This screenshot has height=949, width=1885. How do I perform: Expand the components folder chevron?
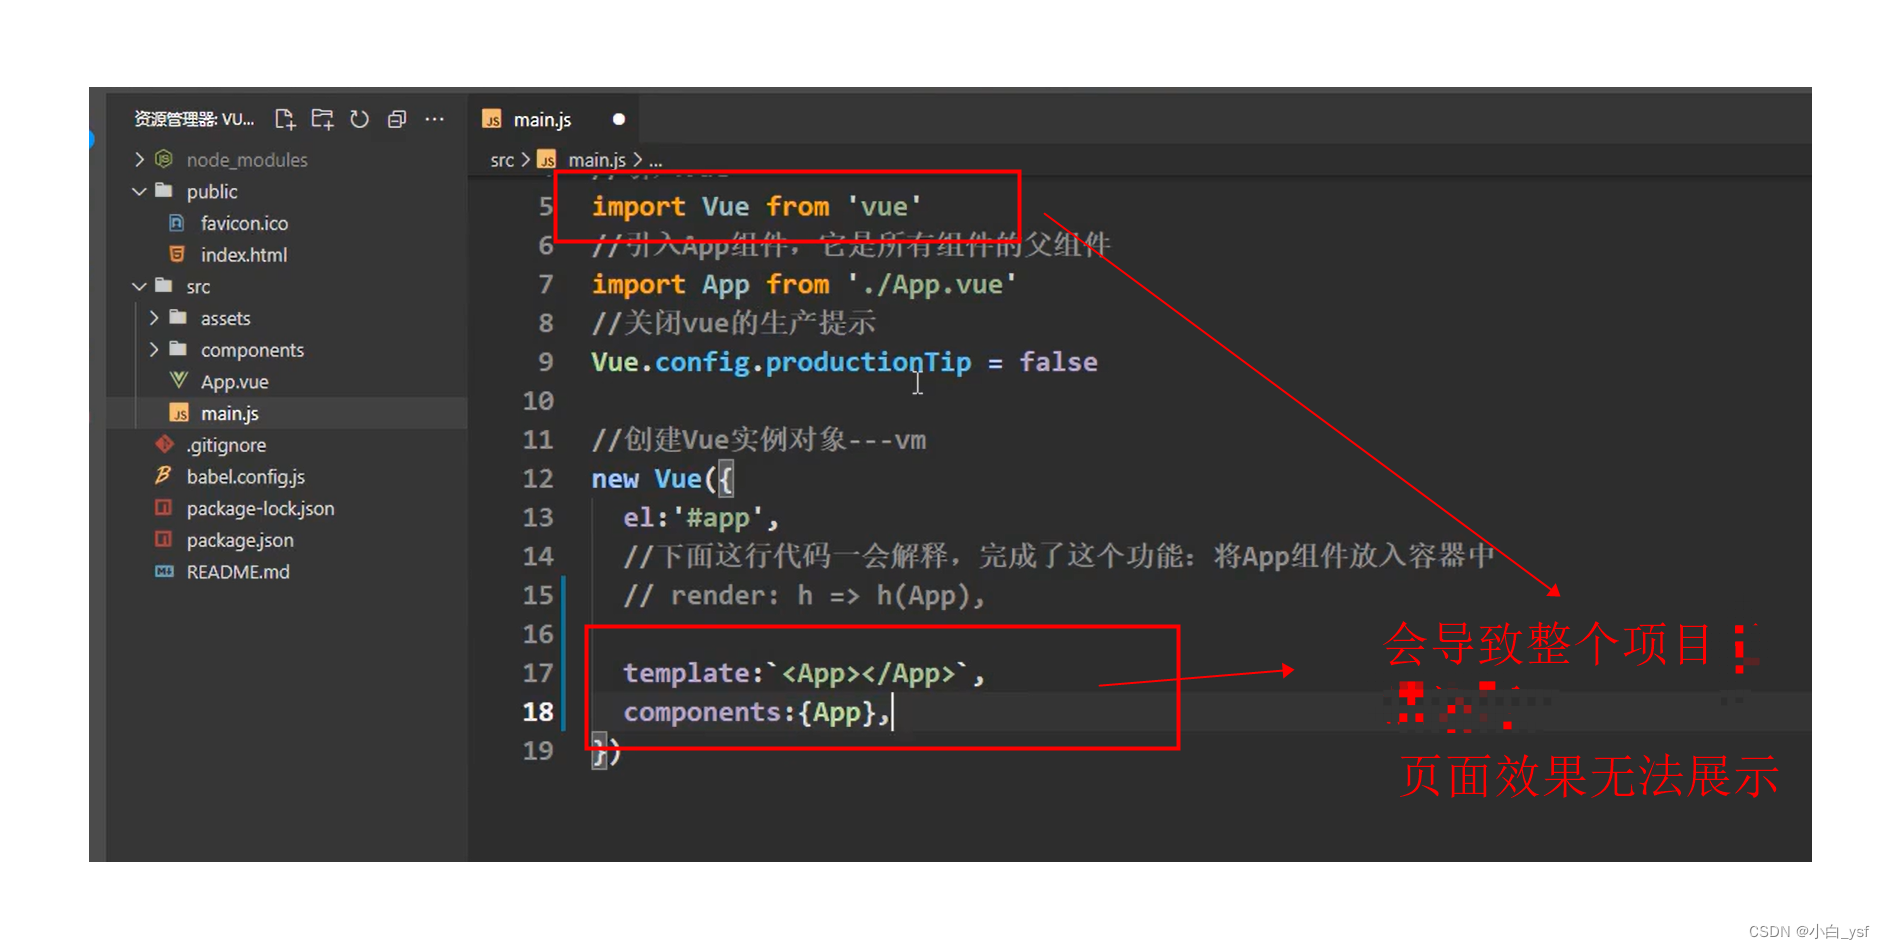pyautogui.click(x=154, y=350)
